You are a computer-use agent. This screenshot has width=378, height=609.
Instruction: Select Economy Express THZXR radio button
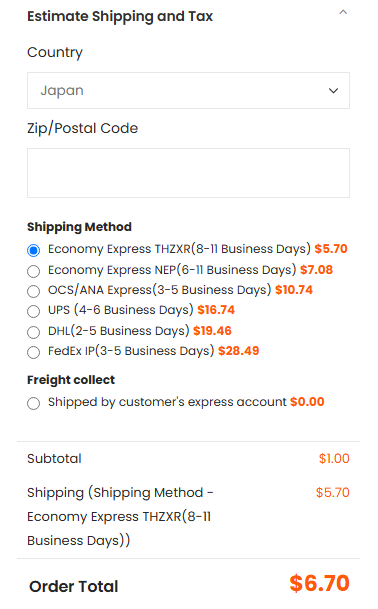[x=33, y=250]
